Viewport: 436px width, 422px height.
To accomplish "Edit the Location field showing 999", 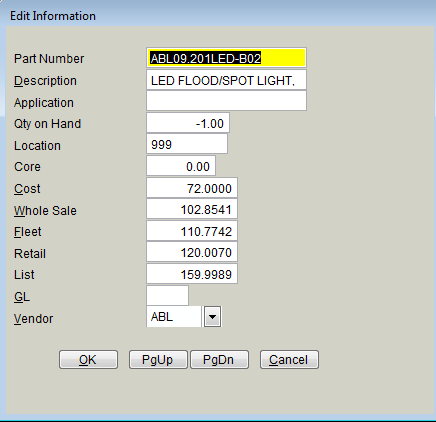I will click(x=187, y=144).
